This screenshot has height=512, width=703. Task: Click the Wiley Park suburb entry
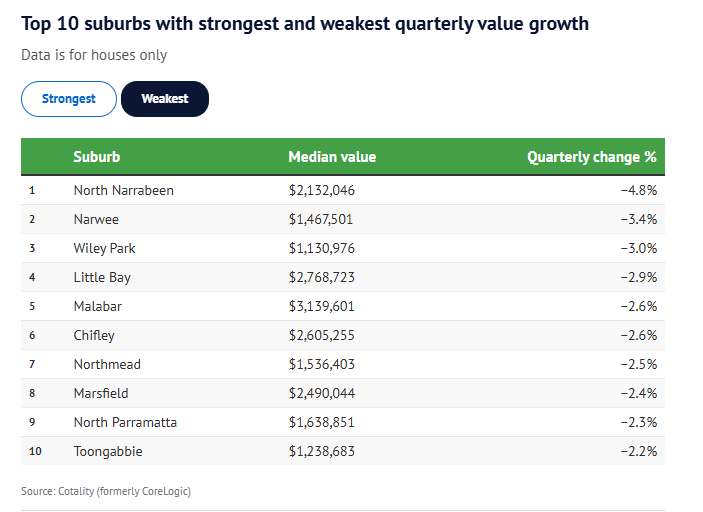(104, 248)
